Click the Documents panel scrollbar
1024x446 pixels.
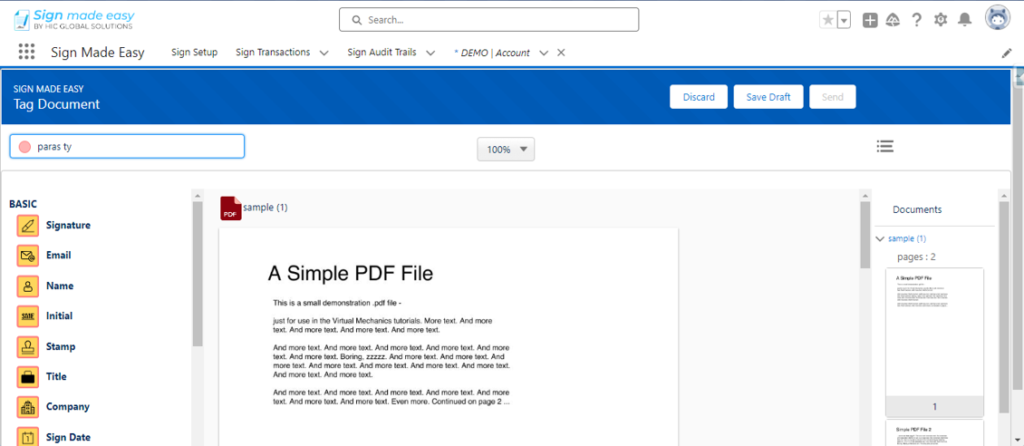[1004, 307]
